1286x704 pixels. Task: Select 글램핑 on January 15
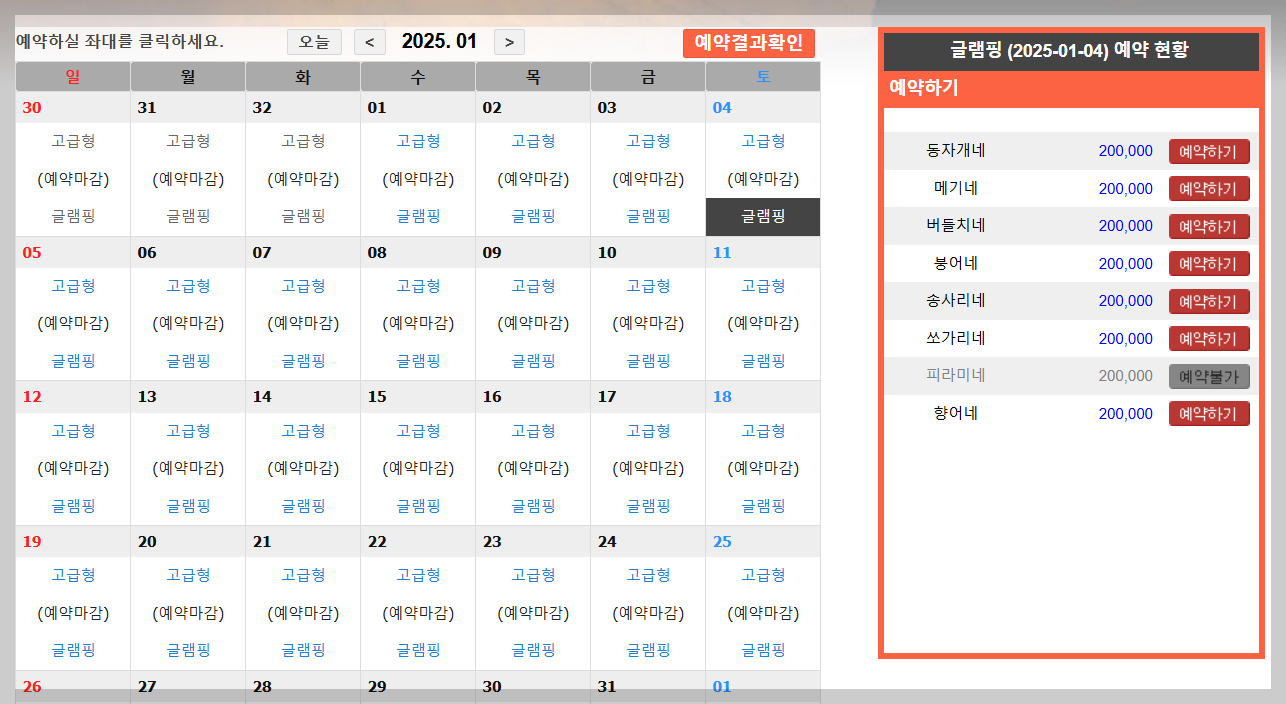tap(417, 505)
